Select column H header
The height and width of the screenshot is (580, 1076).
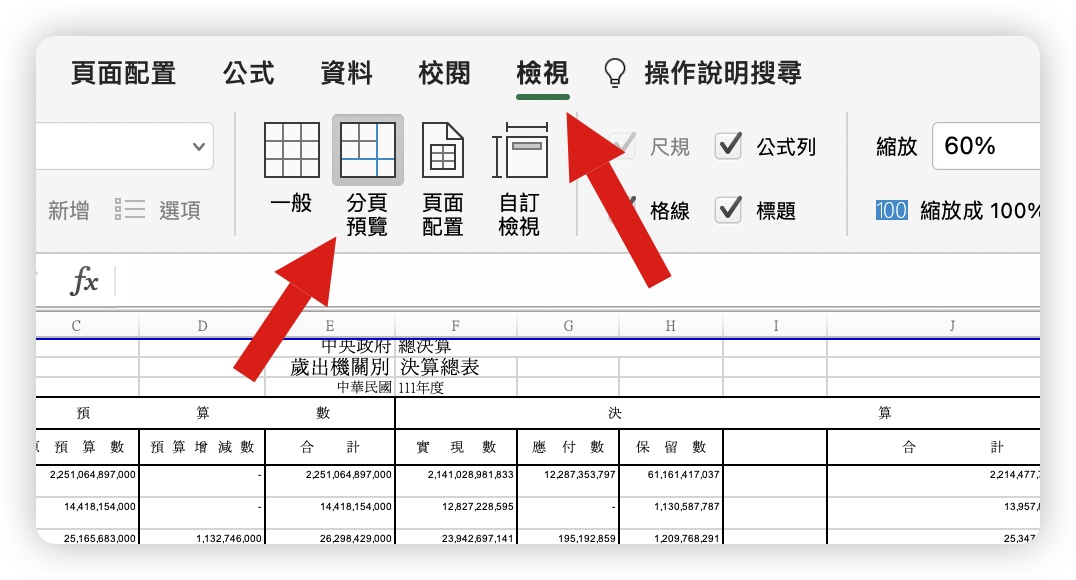click(x=670, y=325)
